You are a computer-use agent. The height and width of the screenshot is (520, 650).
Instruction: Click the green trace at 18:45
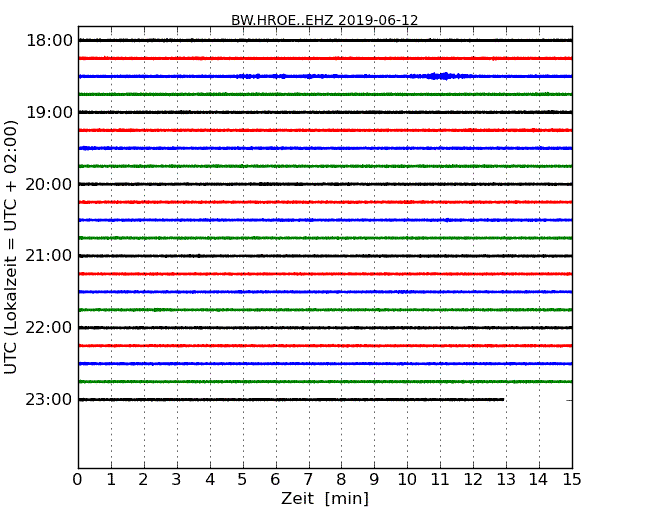325,94
